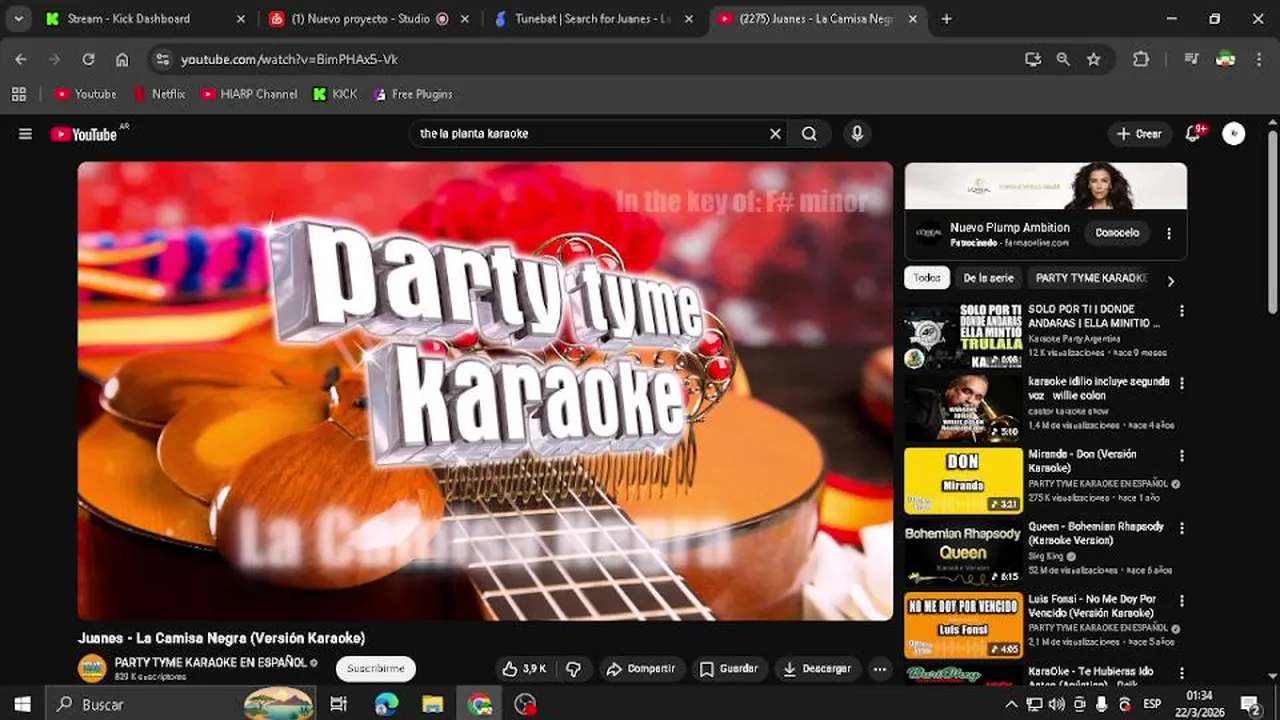Image resolution: width=1280 pixels, height=720 pixels.
Task: Click the Descargar download button
Action: coord(817,668)
